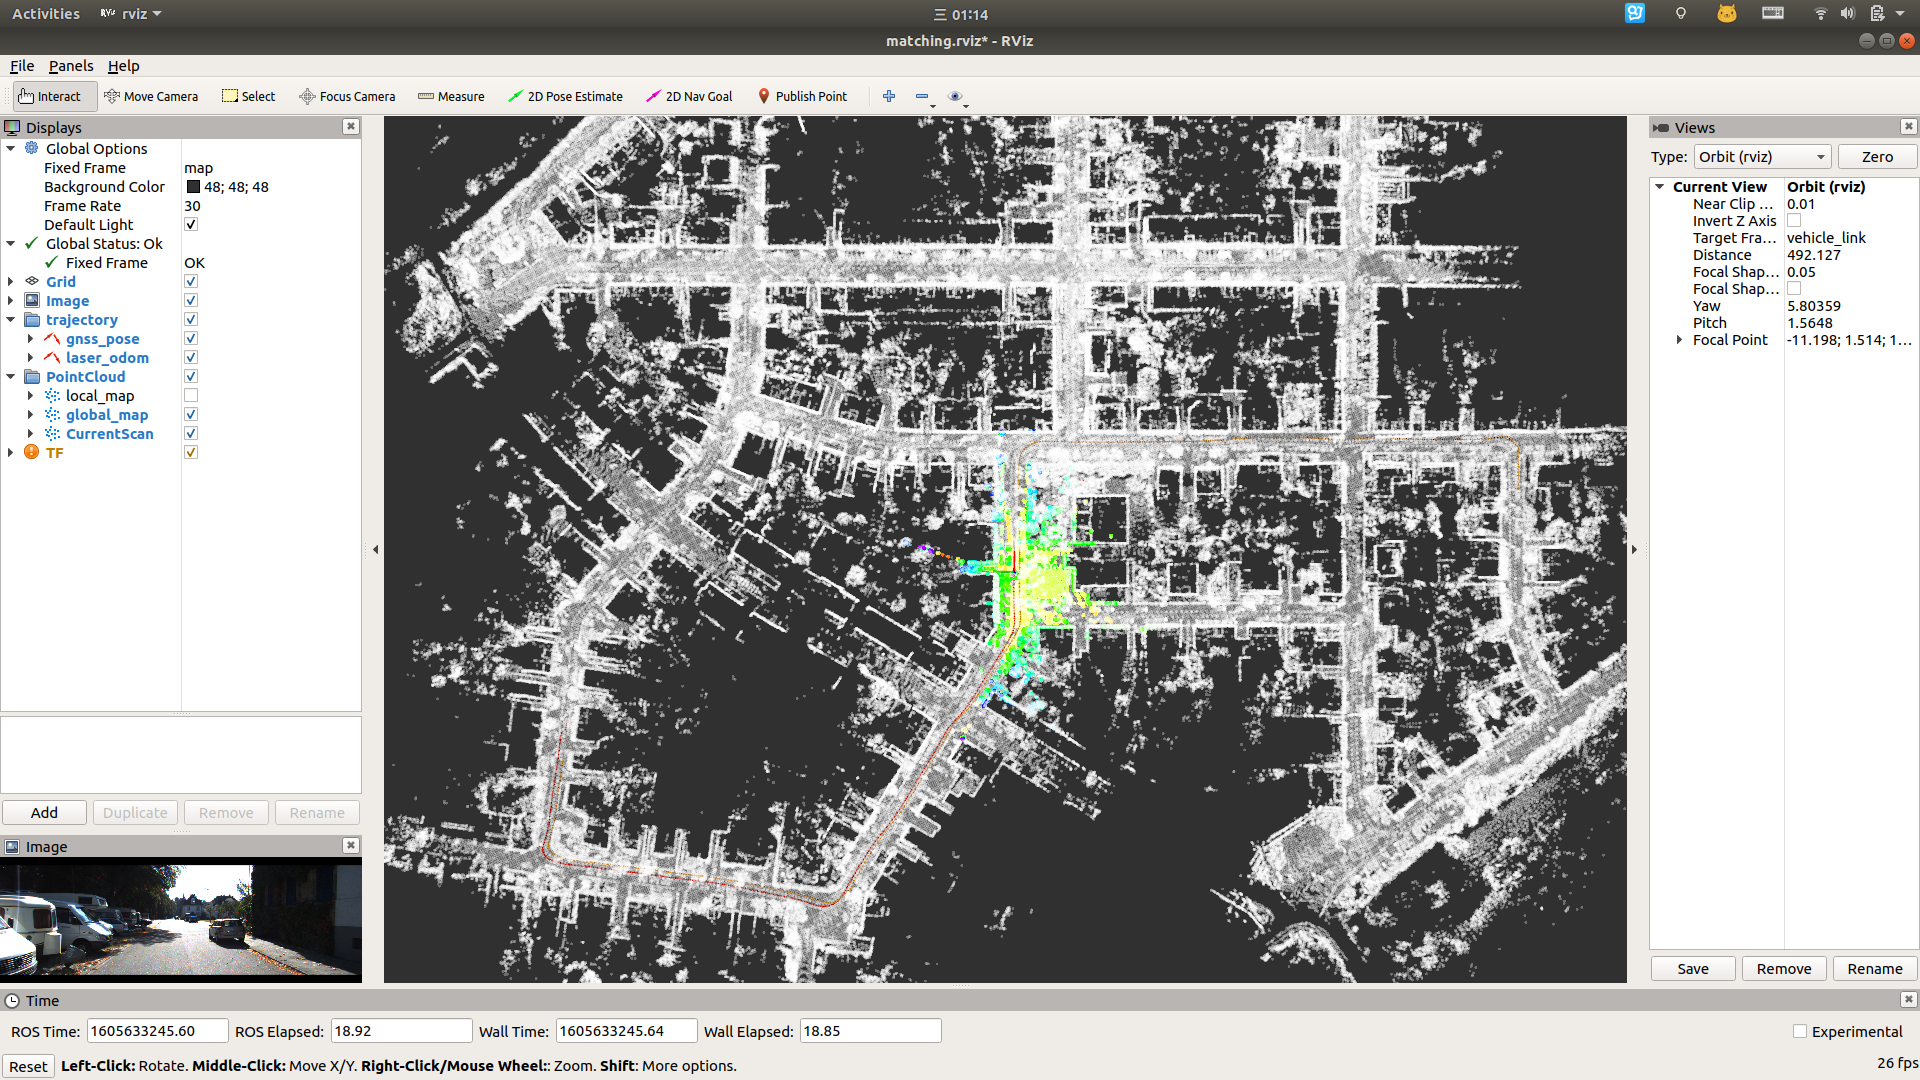Expand the Focal Point property

click(x=1679, y=340)
